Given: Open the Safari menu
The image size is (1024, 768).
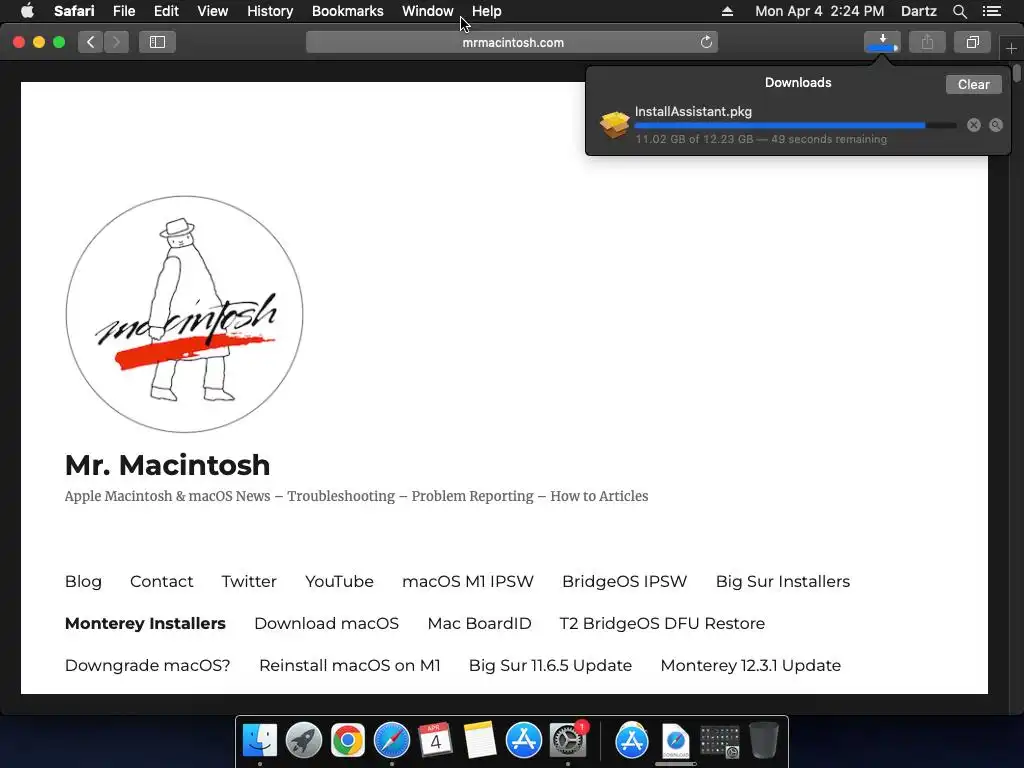Looking at the screenshot, I should [x=74, y=11].
